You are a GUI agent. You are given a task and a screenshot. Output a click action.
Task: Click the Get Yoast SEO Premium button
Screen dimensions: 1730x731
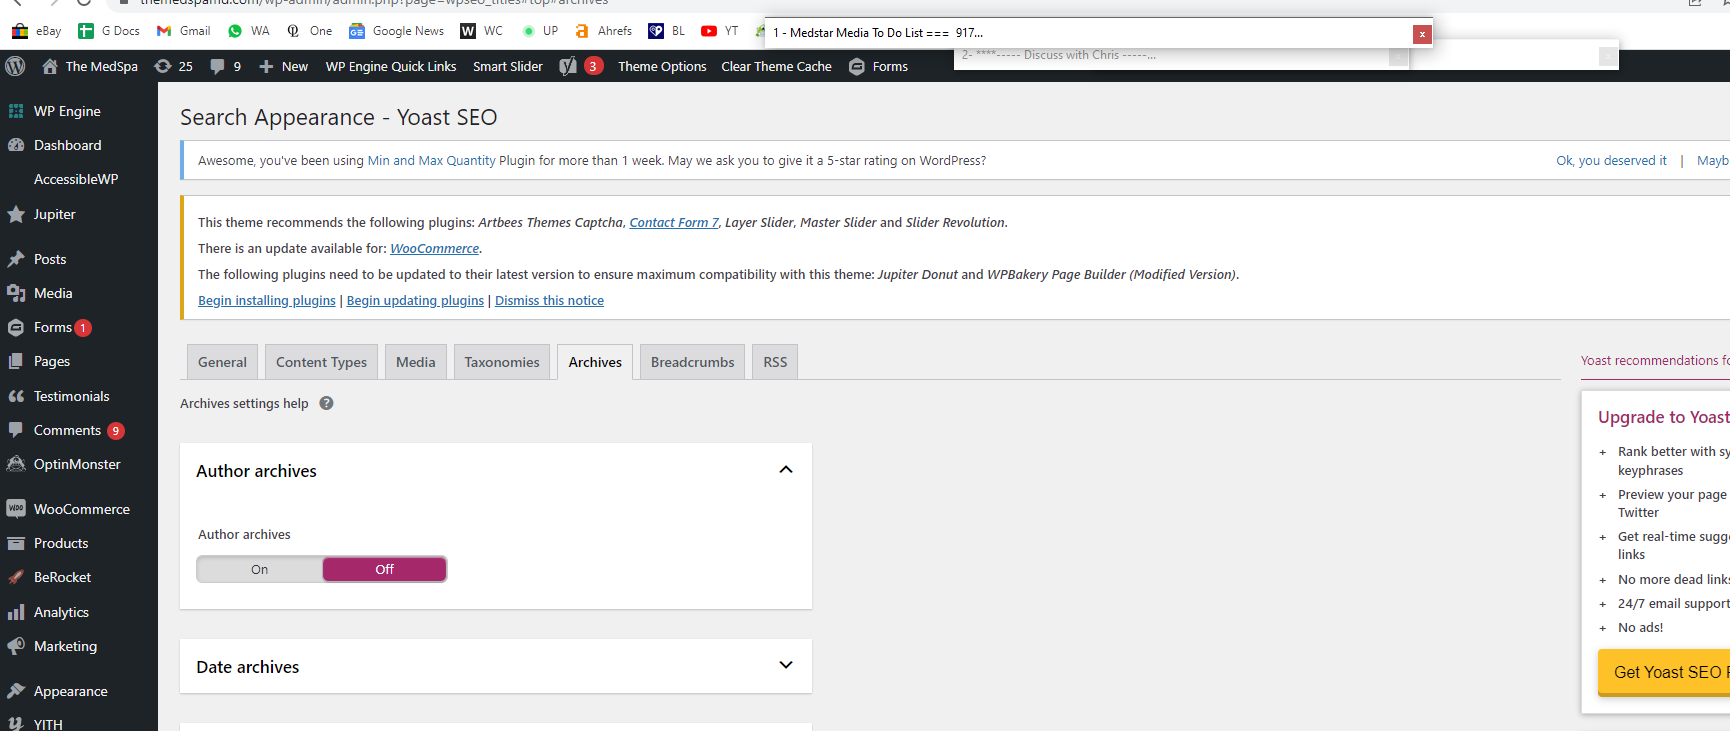pyautogui.click(x=1664, y=672)
